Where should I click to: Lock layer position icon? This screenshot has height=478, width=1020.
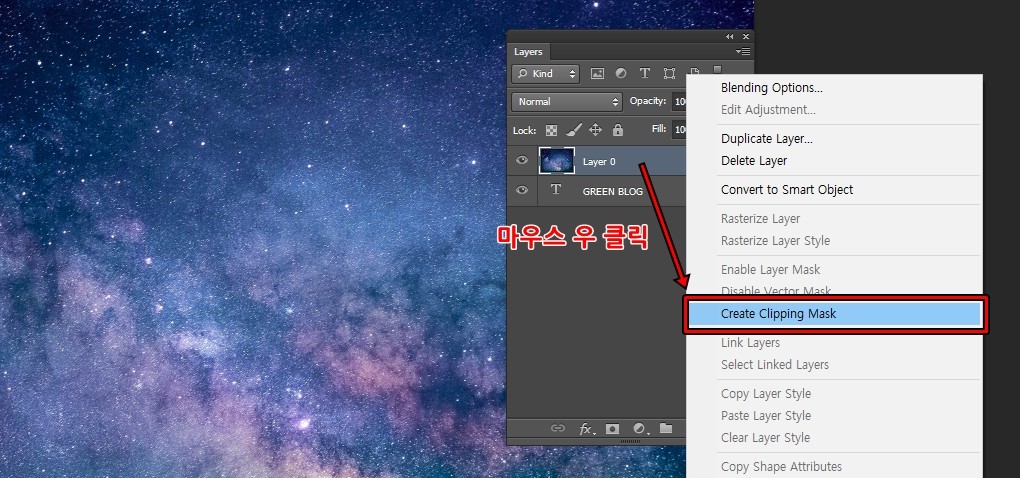pyautogui.click(x=595, y=130)
